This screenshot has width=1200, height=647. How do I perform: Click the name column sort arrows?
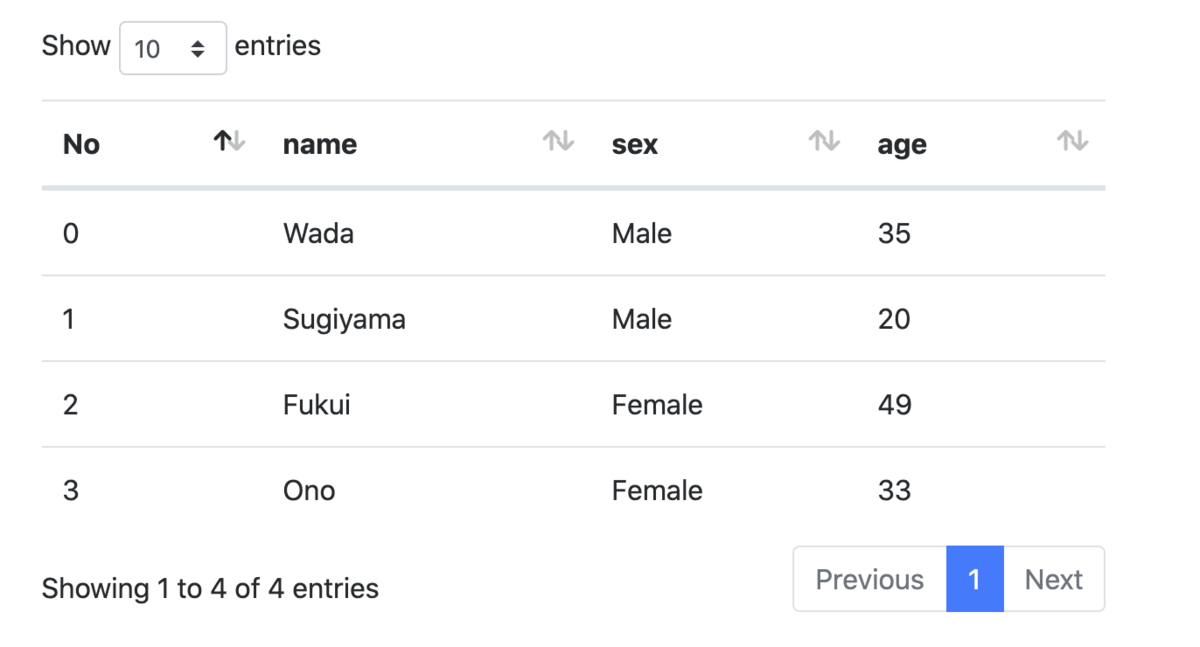click(558, 142)
